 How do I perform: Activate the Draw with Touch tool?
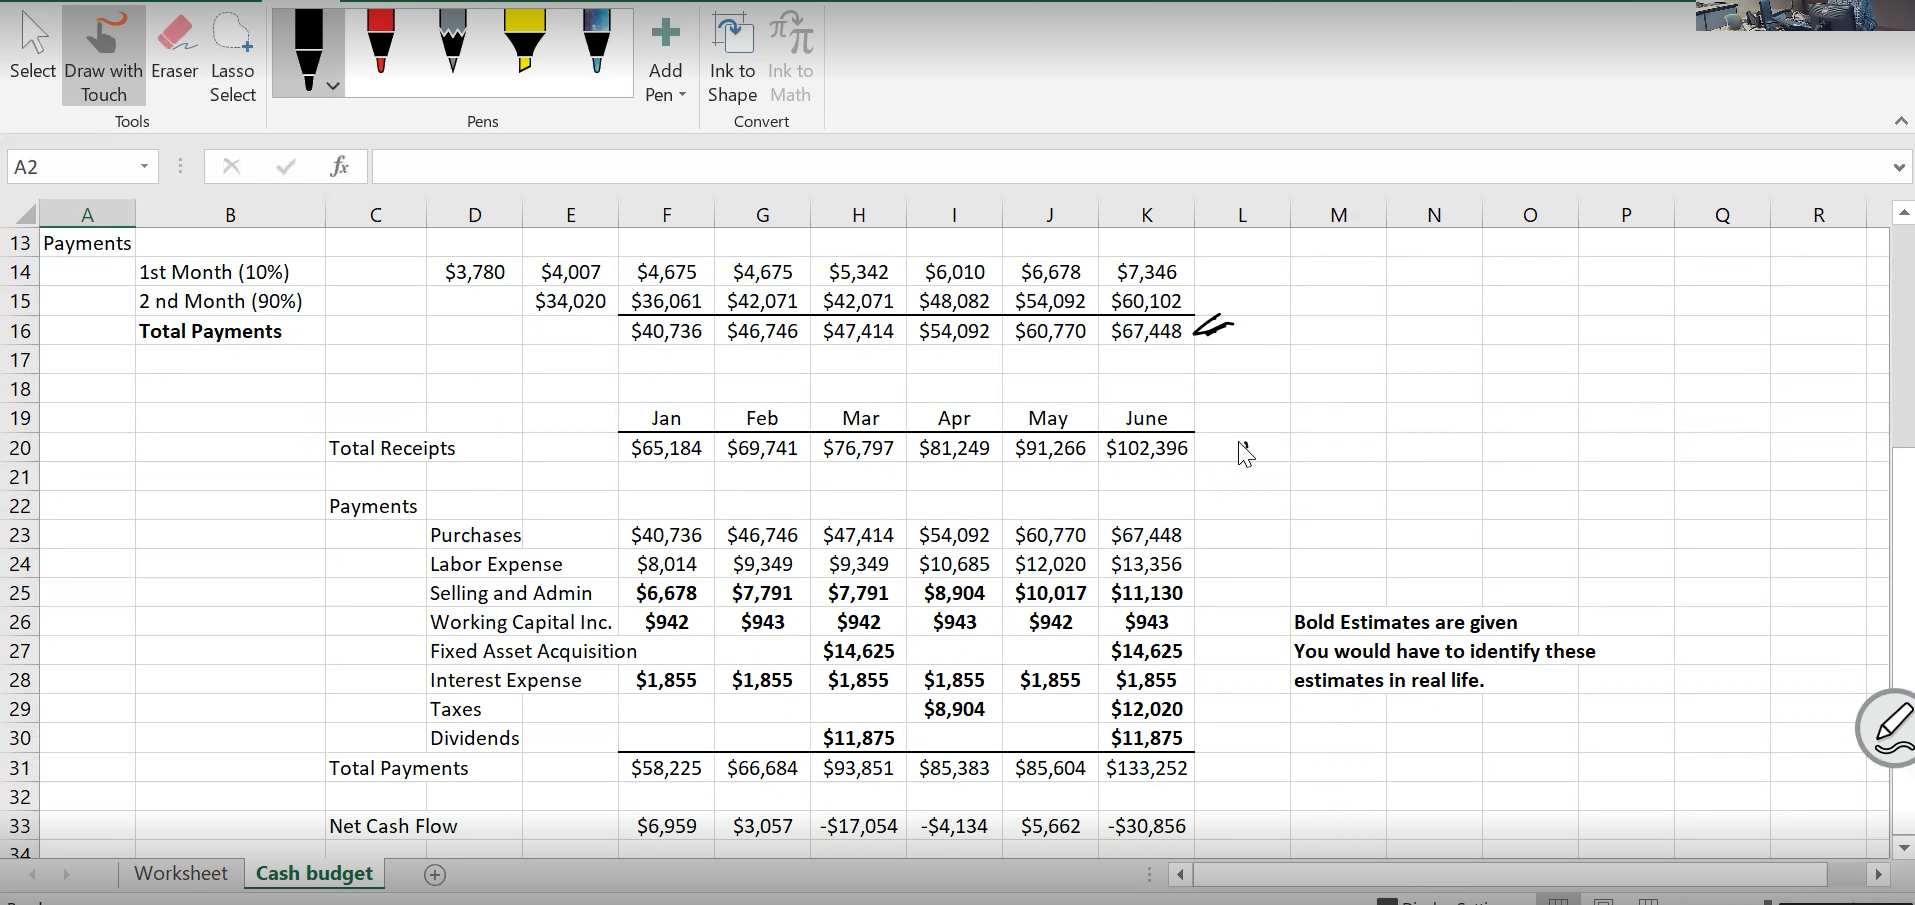tap(104, 55)
